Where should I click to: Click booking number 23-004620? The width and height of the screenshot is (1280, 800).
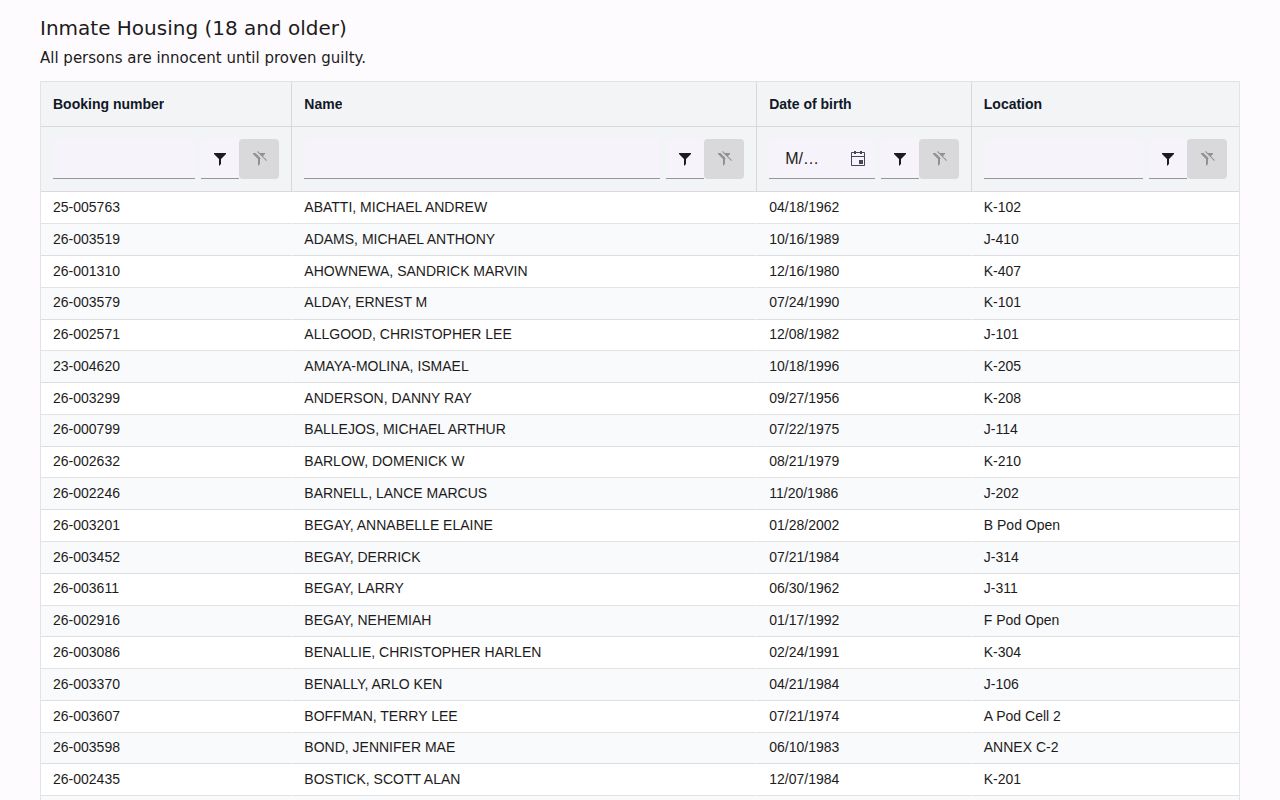coord(86,366)
